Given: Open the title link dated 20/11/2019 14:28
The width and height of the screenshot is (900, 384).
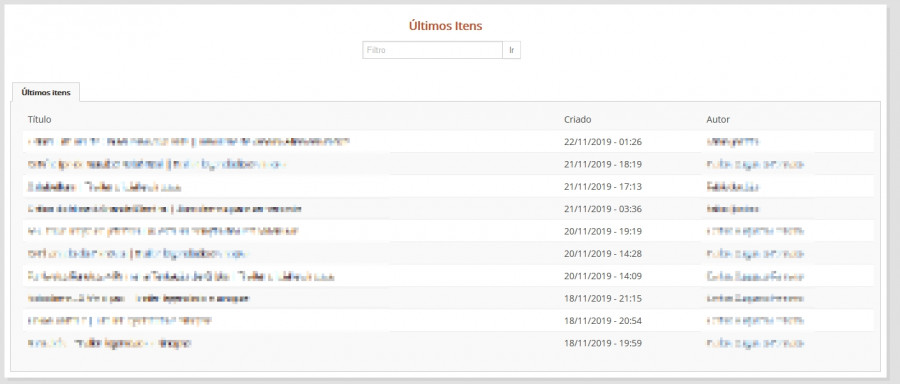Looking at the screenshot, I should (x=138, y=254).
